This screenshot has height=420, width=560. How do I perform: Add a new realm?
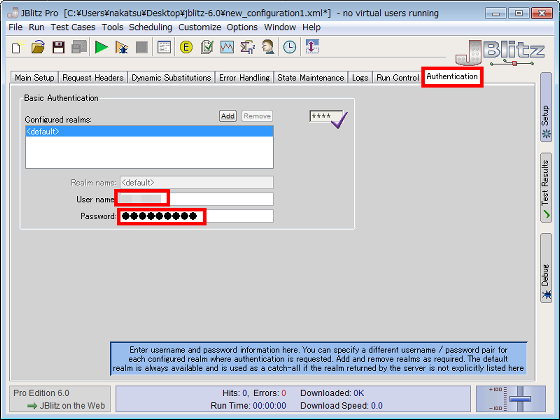(x=228, y=116)
